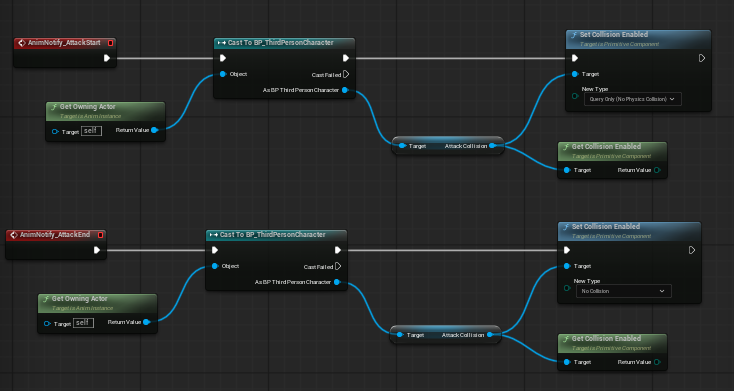Select the upper Get Collision Enabled node header
Viewport: 734px width, 391px height.
coord(612,151)
